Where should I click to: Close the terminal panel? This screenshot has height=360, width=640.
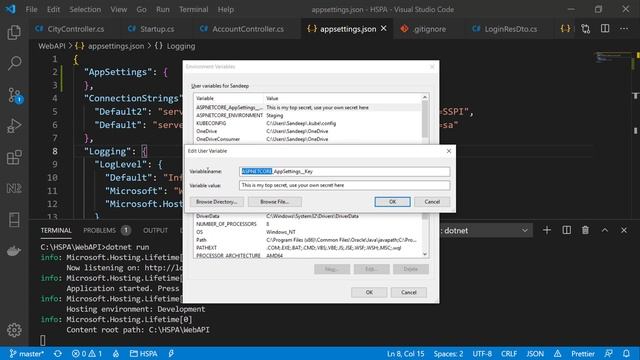coord(624,231)
